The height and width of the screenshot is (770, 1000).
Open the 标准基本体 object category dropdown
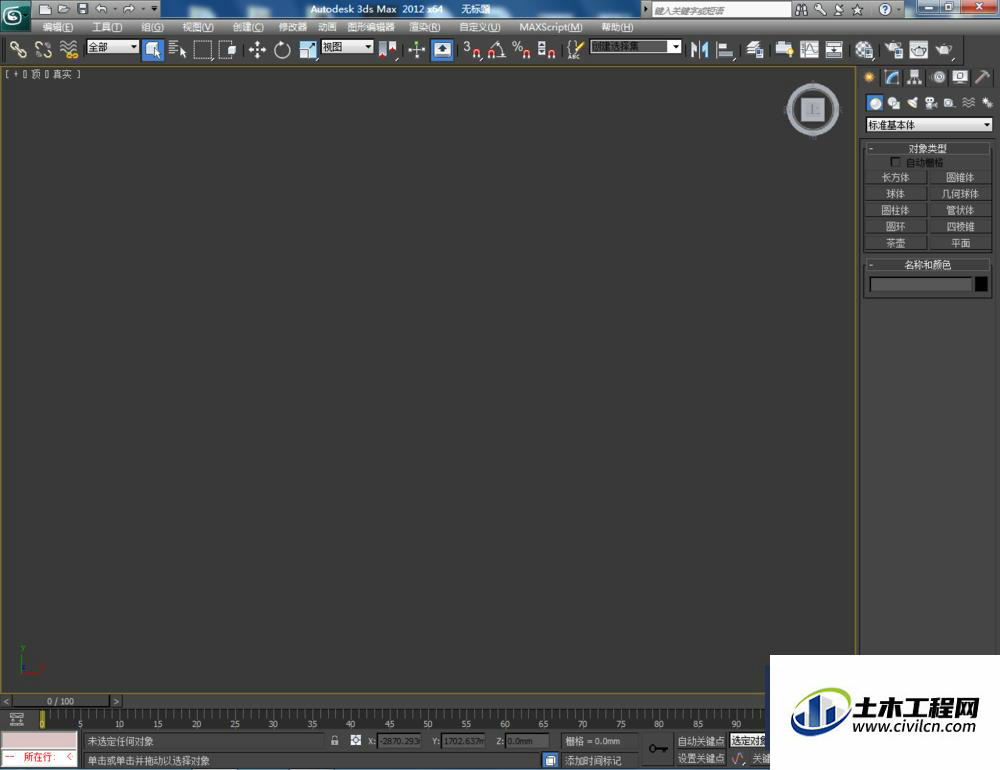coord(929,125)
